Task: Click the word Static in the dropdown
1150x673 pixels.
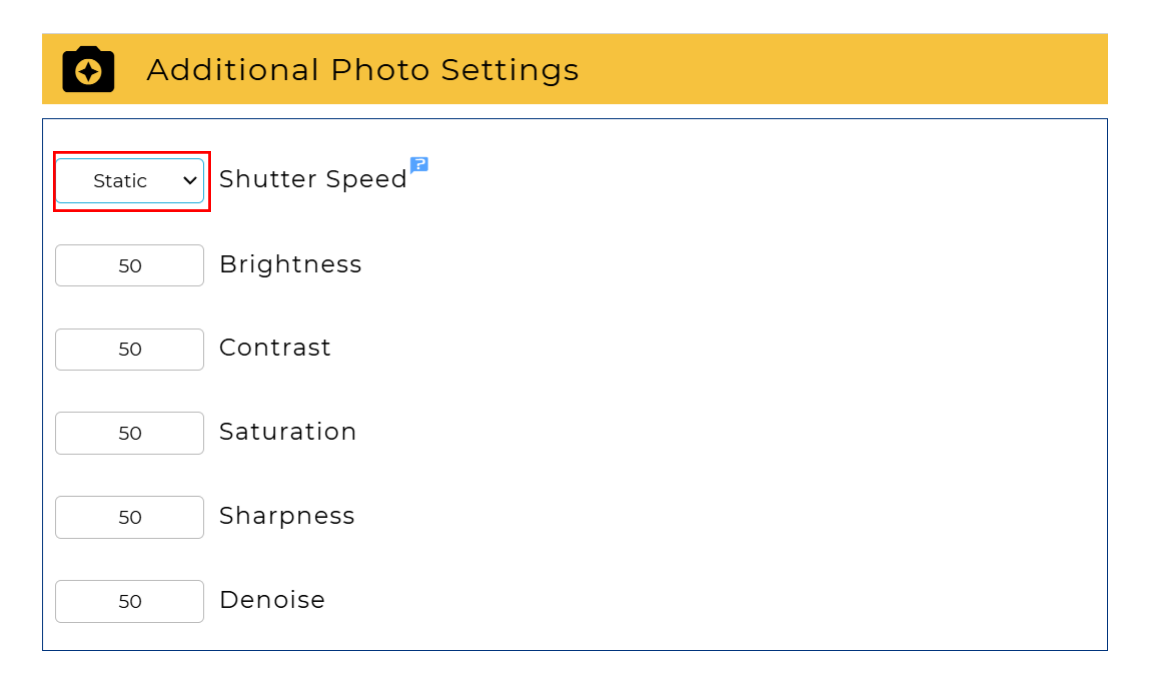Action: [x=120, y=181]
